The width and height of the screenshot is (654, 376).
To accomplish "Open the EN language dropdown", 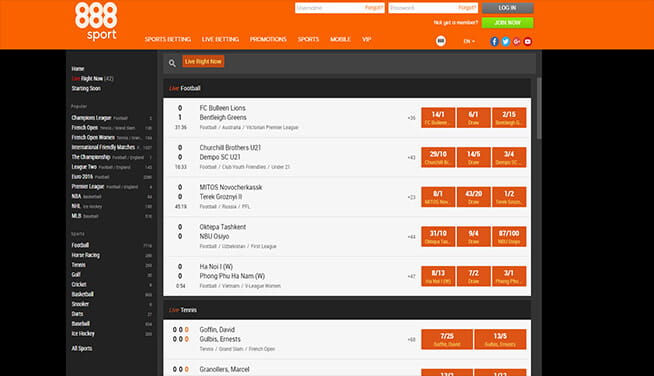I will (469, 41).
